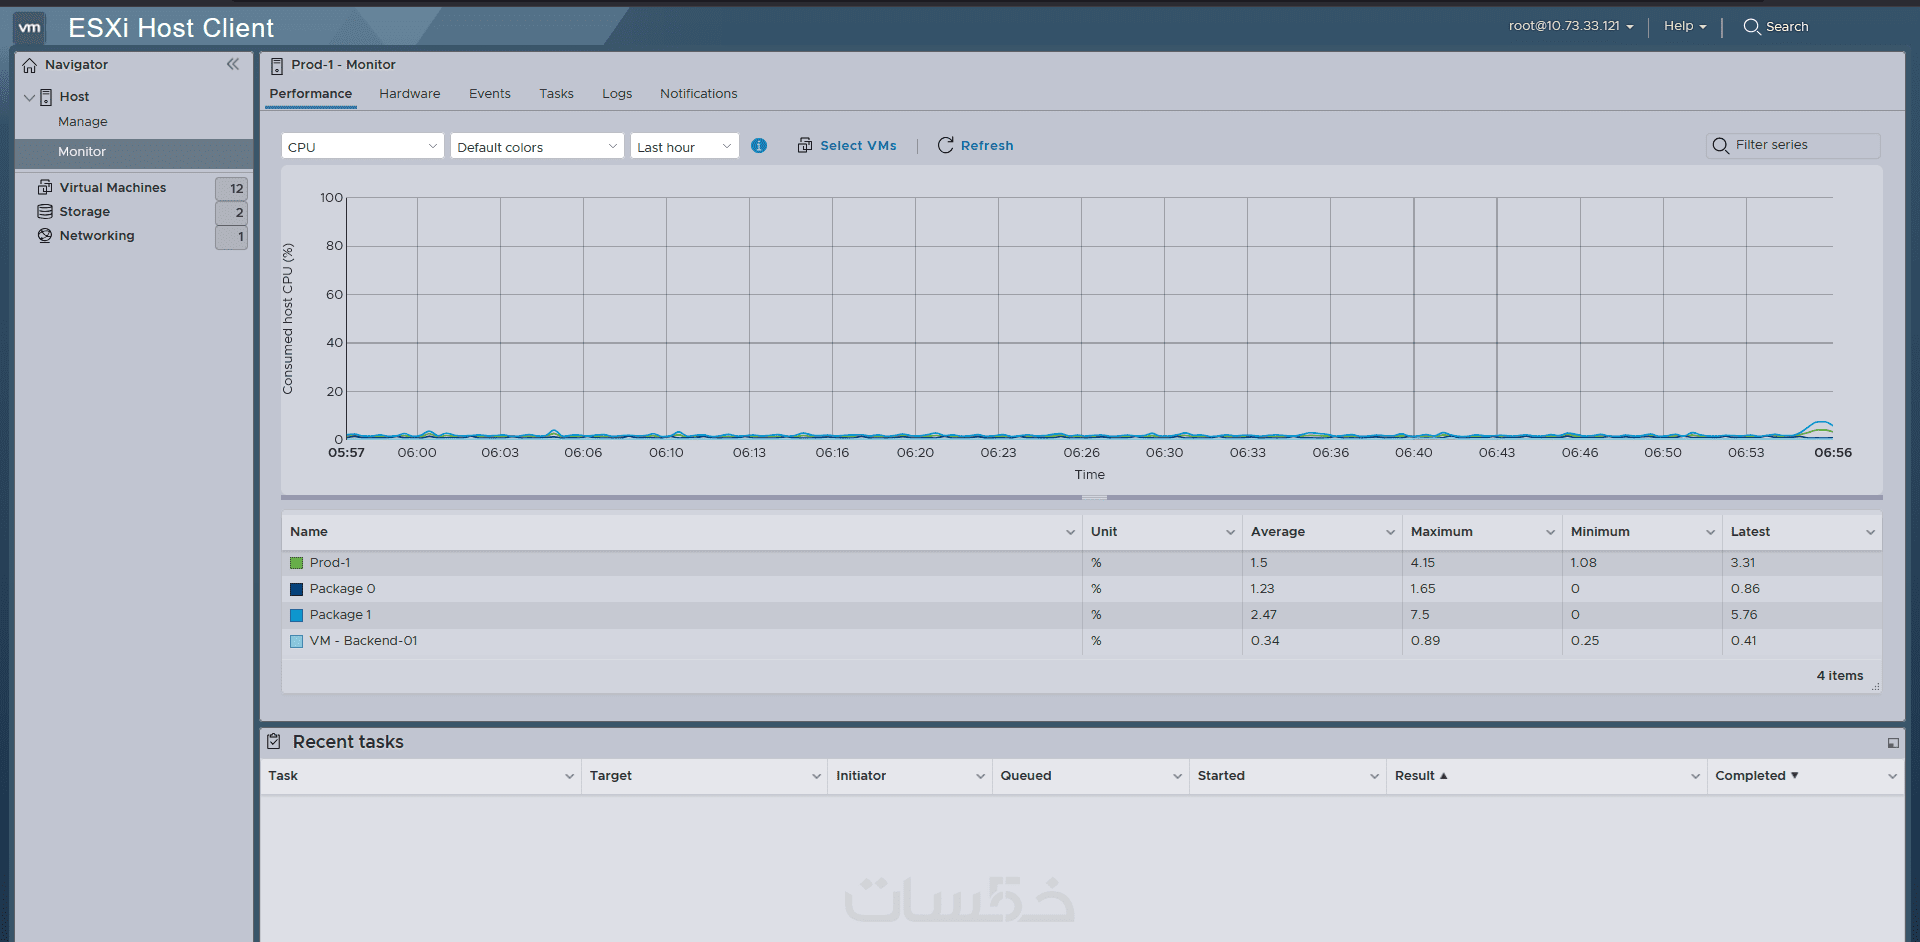The height and width of the screenshot is (942, 1920).
Task: Click the Networking globe icon
Action: [45, 235]
